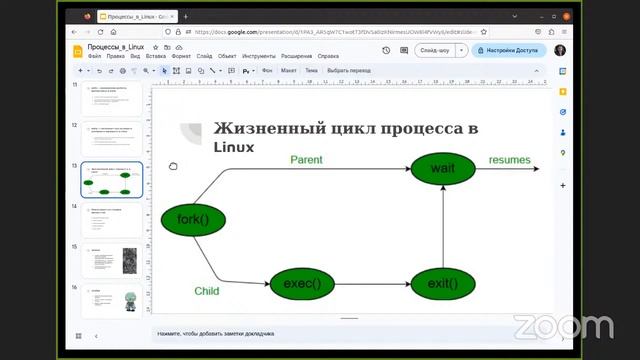Screen dimensions: 640x360
Task: Open Настройки Доступа sharing settings
Action: (509, 50)
